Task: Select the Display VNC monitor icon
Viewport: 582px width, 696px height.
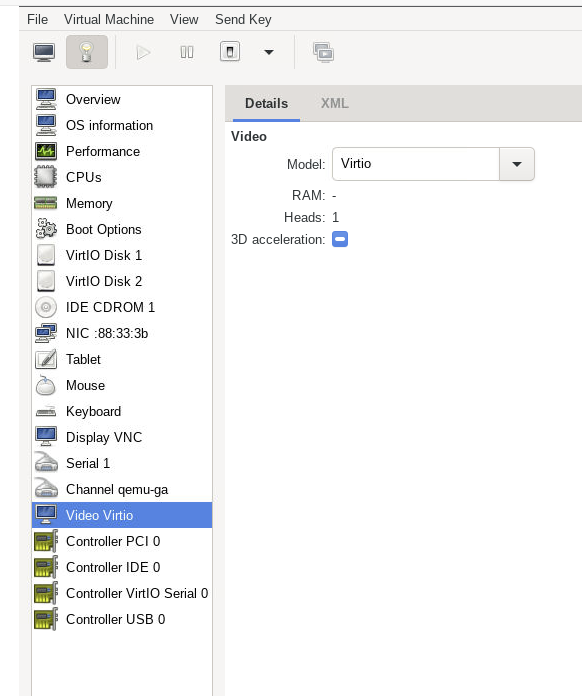Action: point(46,437)
